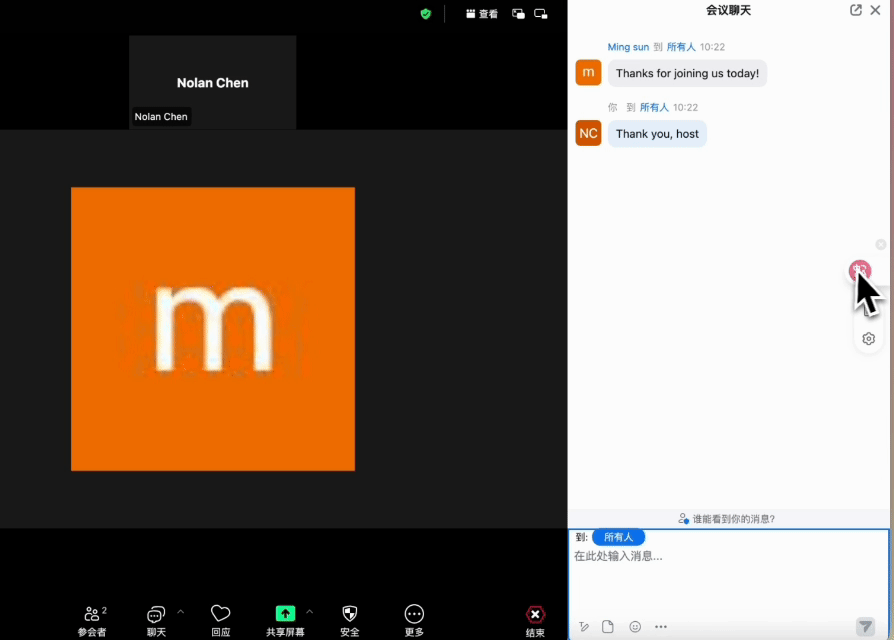Click the pink translate floating icon
The image size is (894, 640).
click(x=859, y=270)
